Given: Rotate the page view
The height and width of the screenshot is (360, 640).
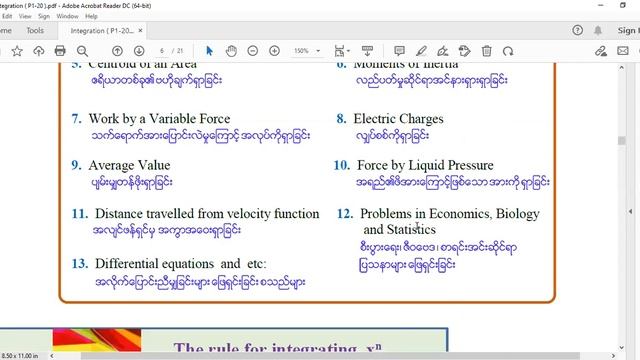Looking at the screenshot, I should (508, 51).
